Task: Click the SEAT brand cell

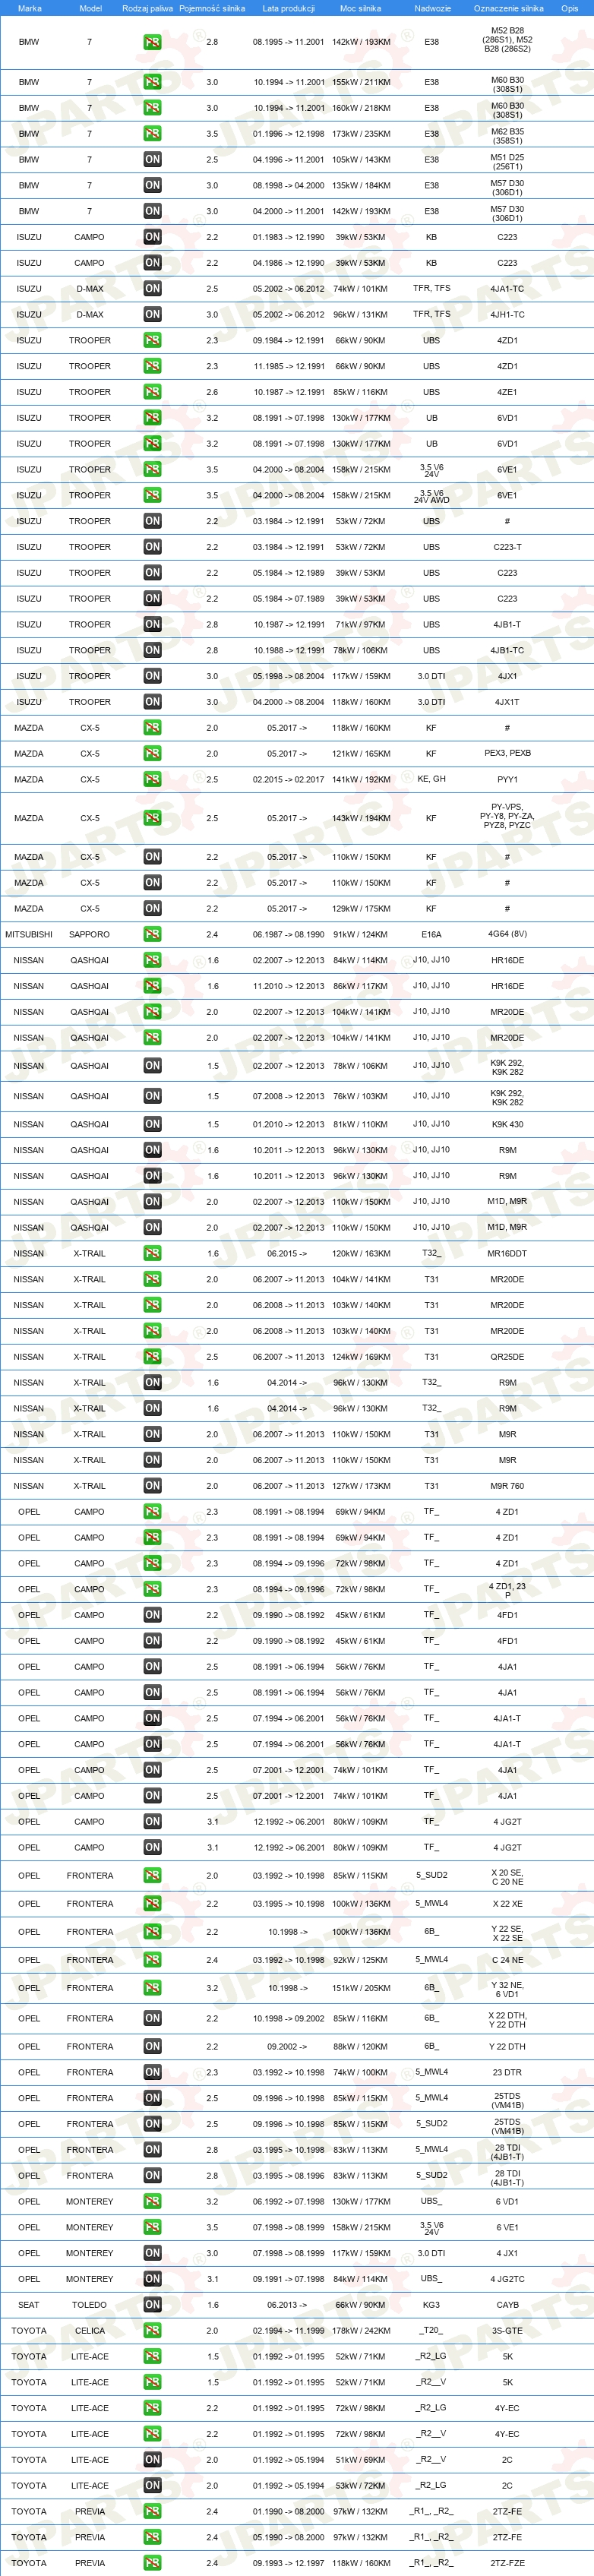Action: [x=29, y=2305]
